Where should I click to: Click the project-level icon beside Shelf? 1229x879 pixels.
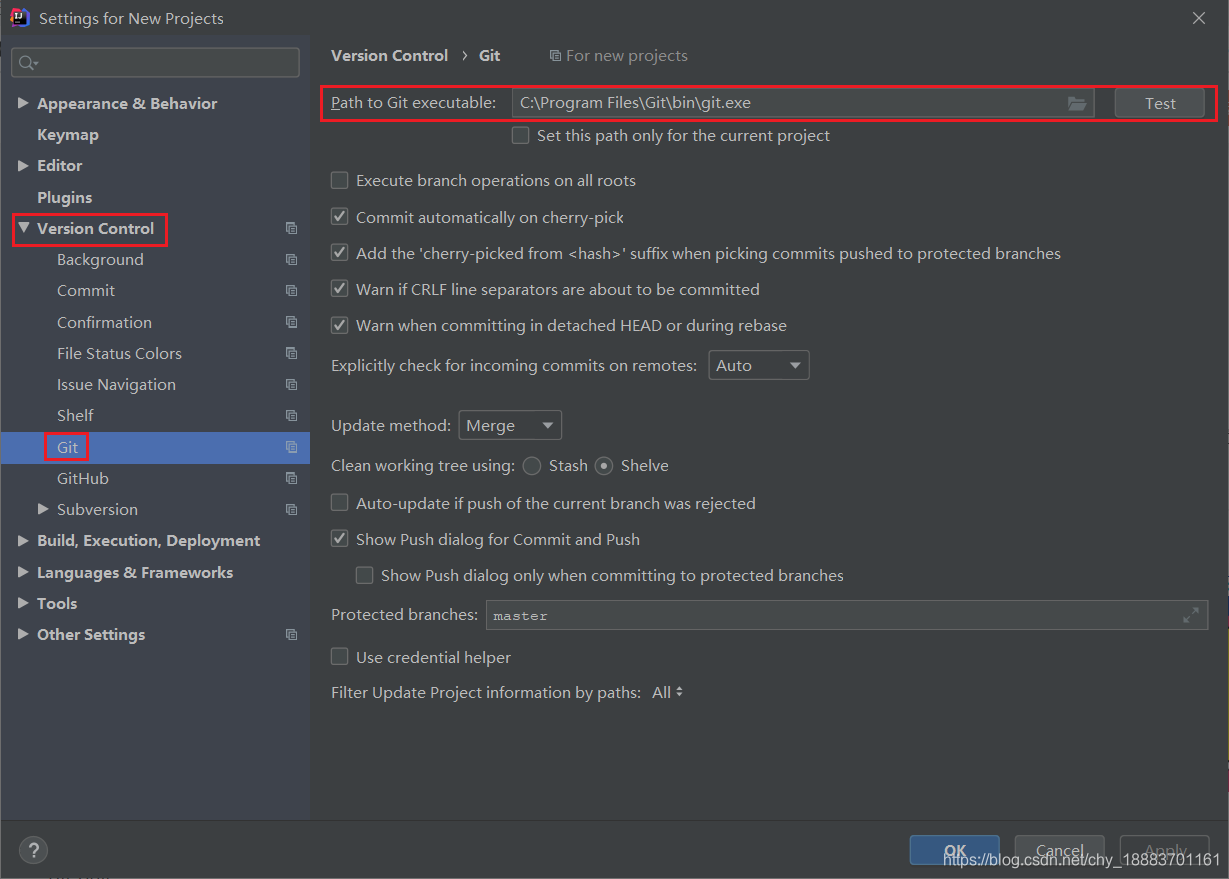click(x=291, y=416)
